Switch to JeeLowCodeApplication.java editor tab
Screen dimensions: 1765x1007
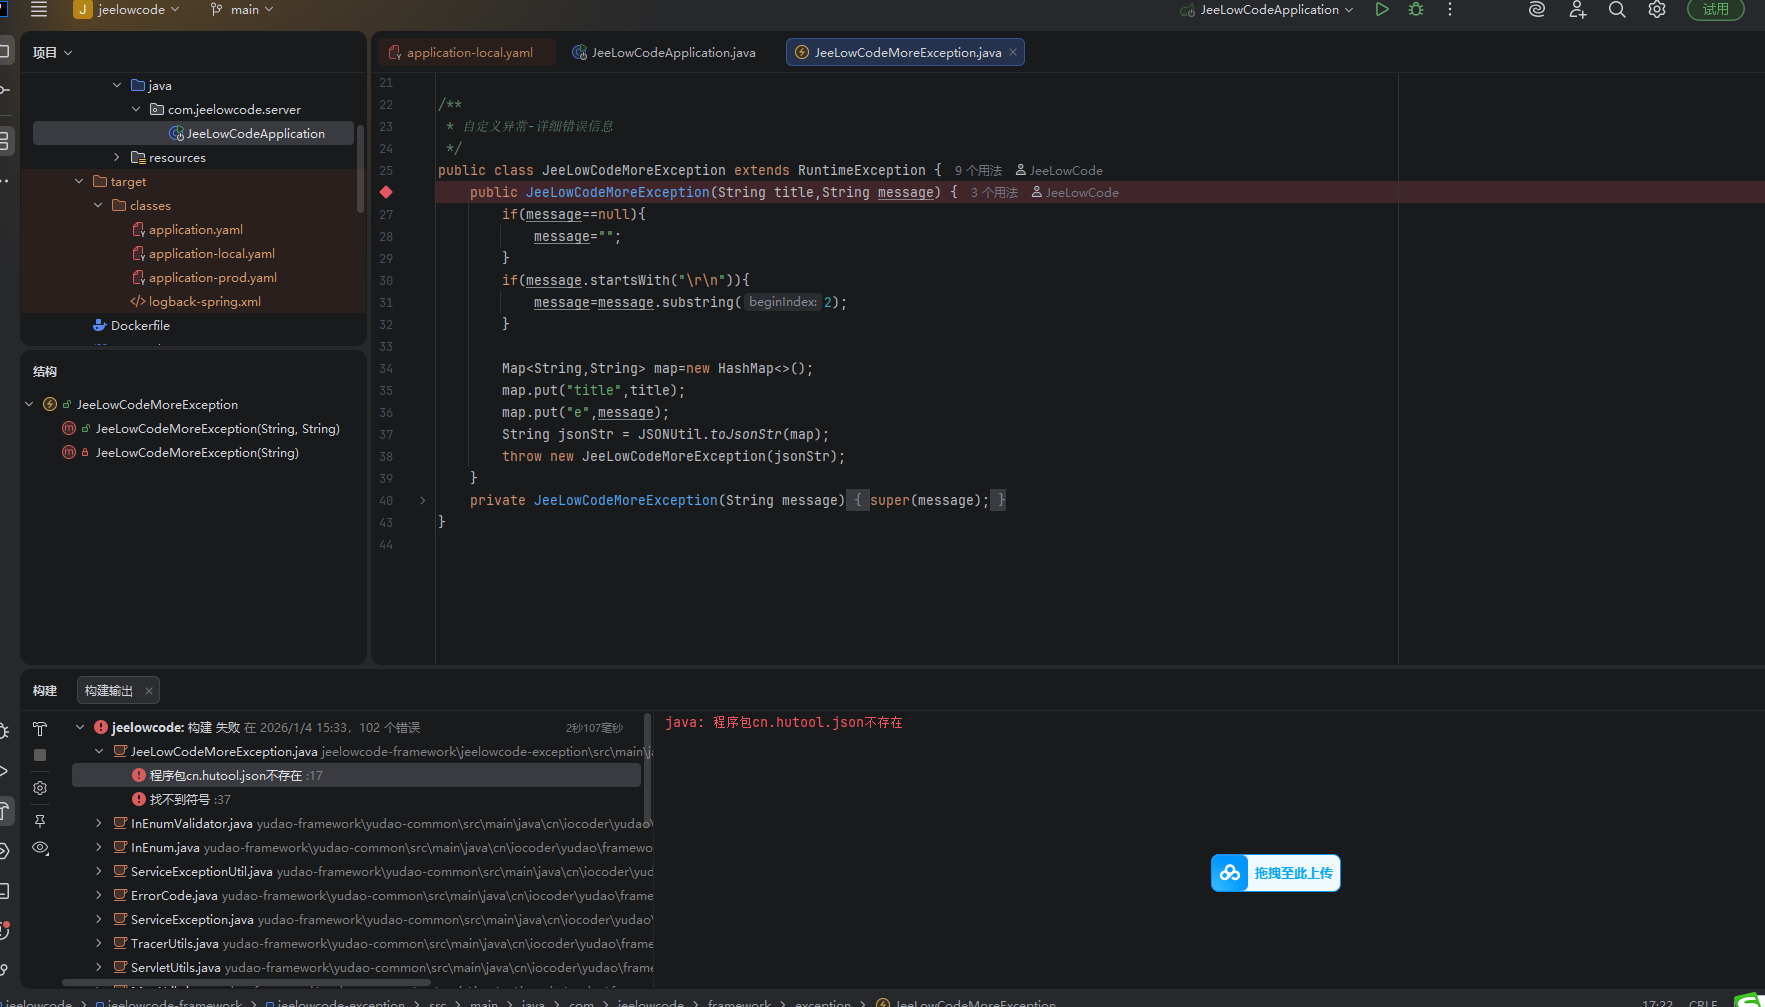pos(672,53)
